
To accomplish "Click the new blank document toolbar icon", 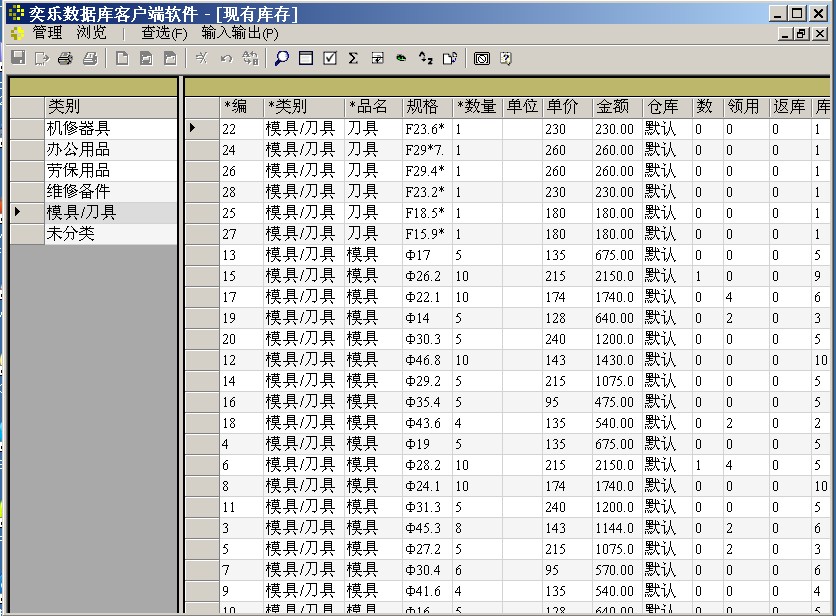I will [122, 59].
